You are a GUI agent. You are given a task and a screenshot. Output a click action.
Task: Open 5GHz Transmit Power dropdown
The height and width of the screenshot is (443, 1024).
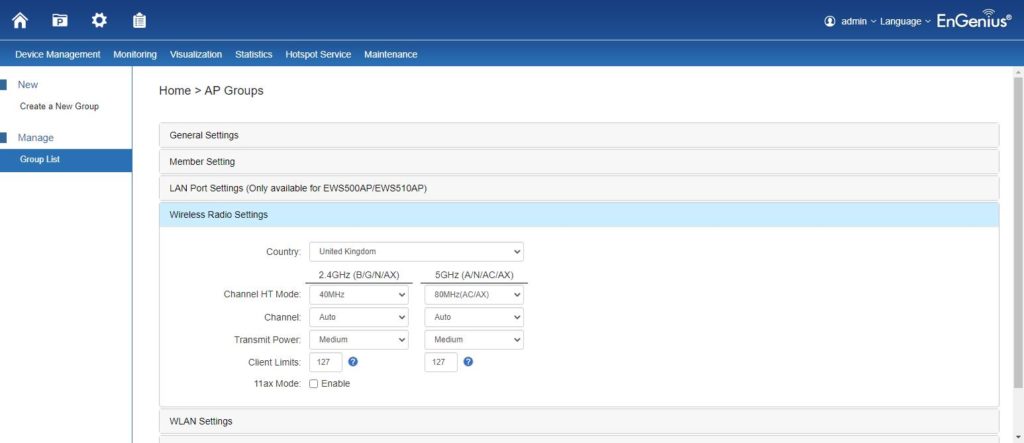[474, 340]
